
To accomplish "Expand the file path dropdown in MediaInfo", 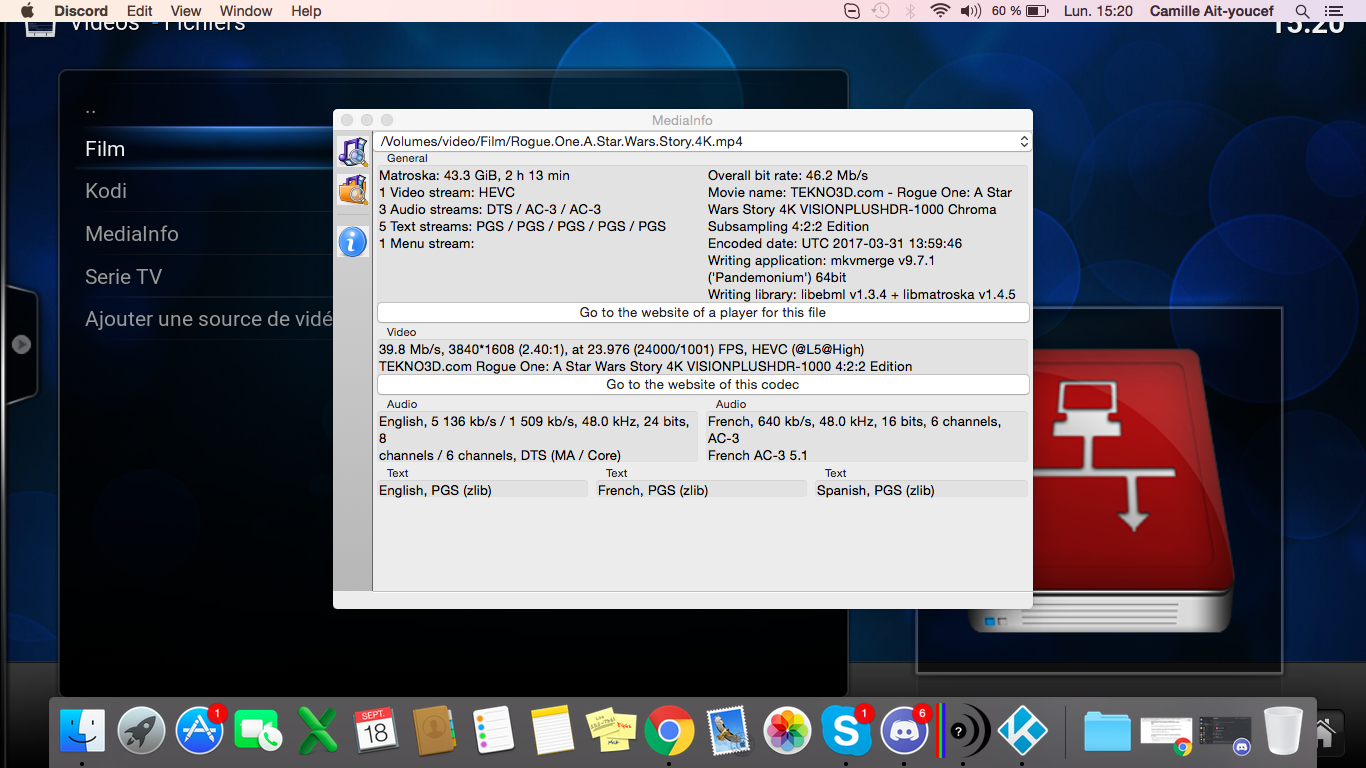I will [x=1023, y=142].
